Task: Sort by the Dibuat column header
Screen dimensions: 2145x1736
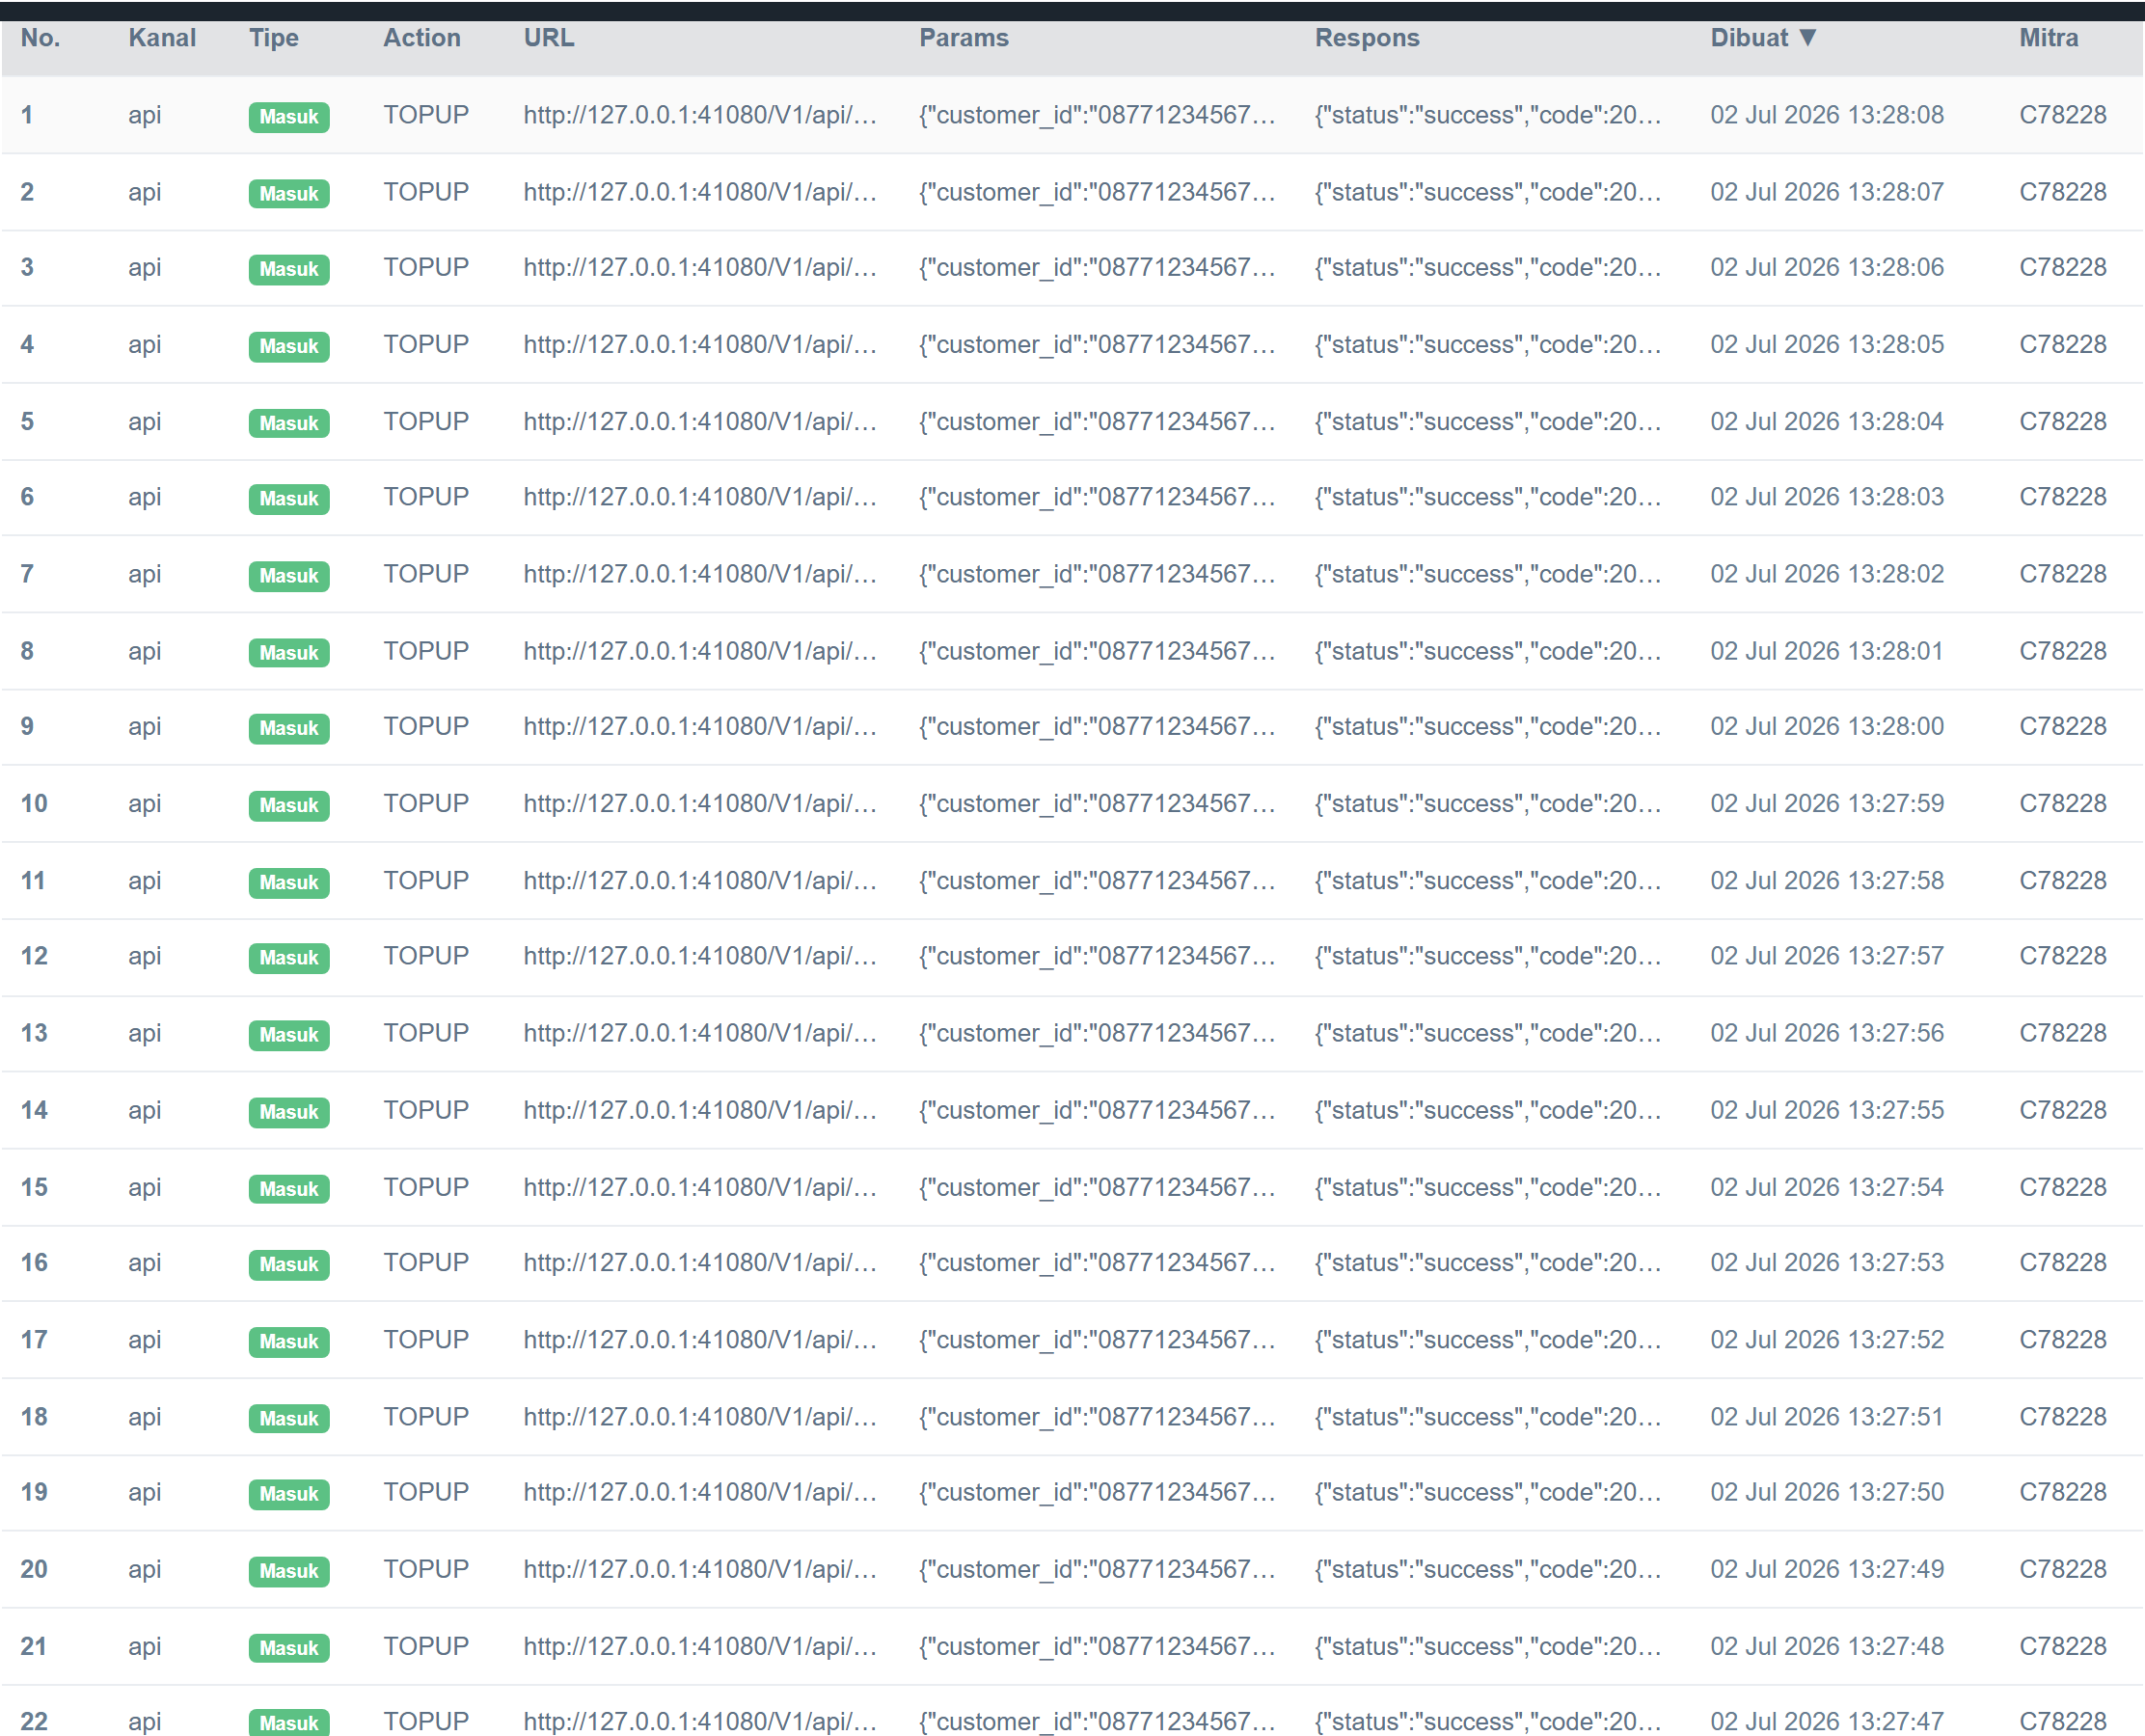Action: pos(1749,38)
